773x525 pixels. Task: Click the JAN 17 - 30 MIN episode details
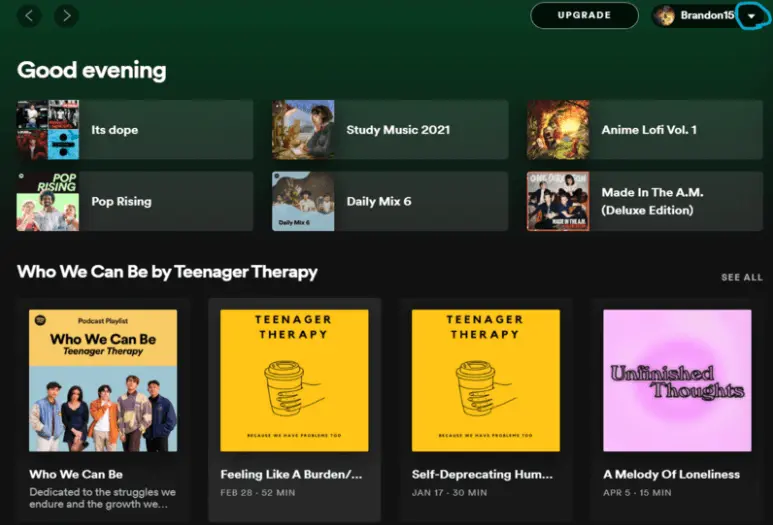pos(450,492)
